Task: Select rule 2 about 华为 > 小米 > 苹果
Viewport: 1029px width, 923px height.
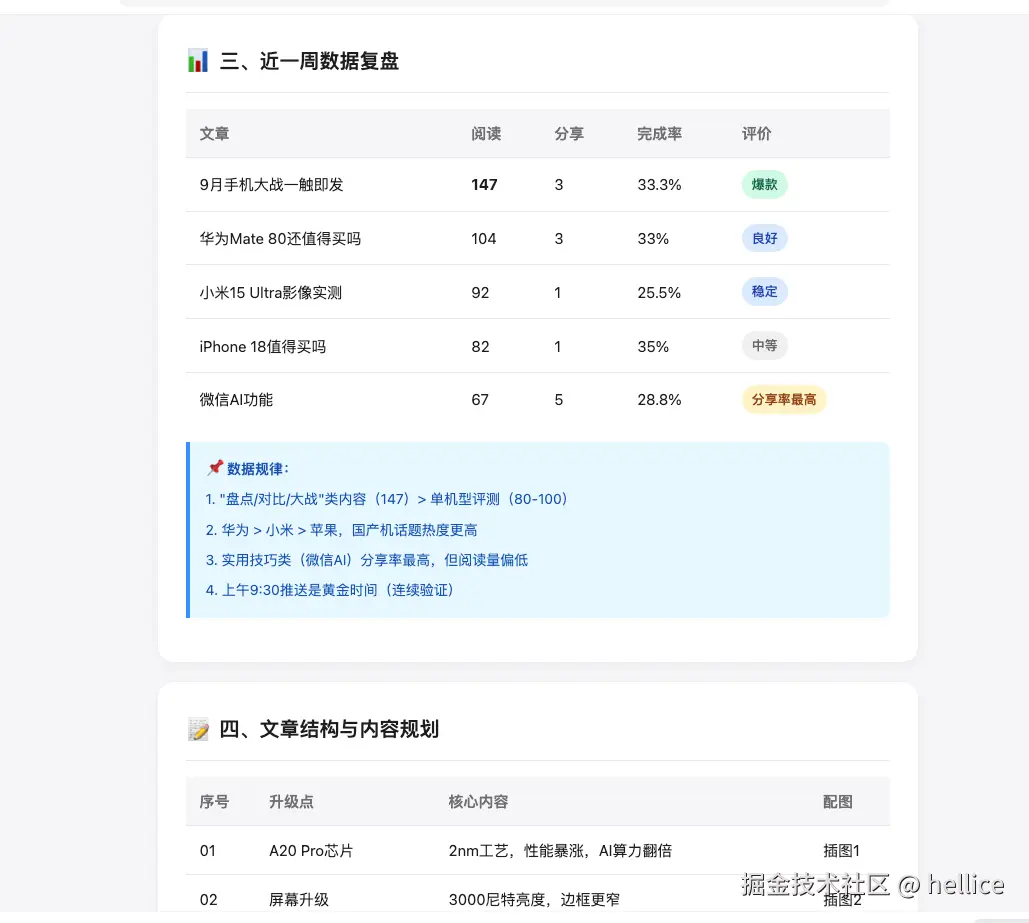Action: (341, 530)
